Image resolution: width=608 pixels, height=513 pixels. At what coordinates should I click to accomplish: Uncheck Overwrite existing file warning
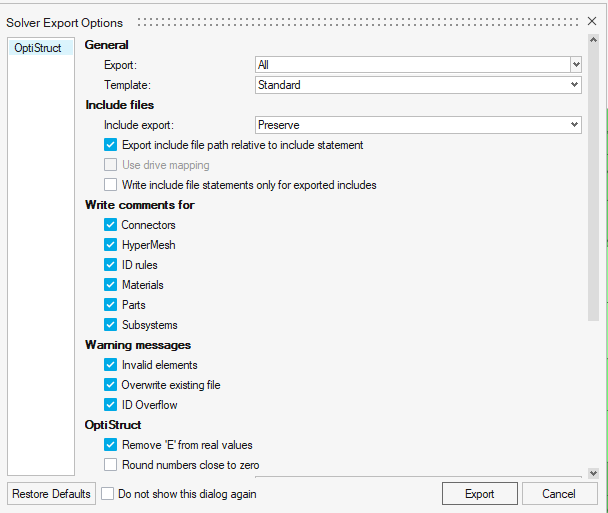click(111, 385)
